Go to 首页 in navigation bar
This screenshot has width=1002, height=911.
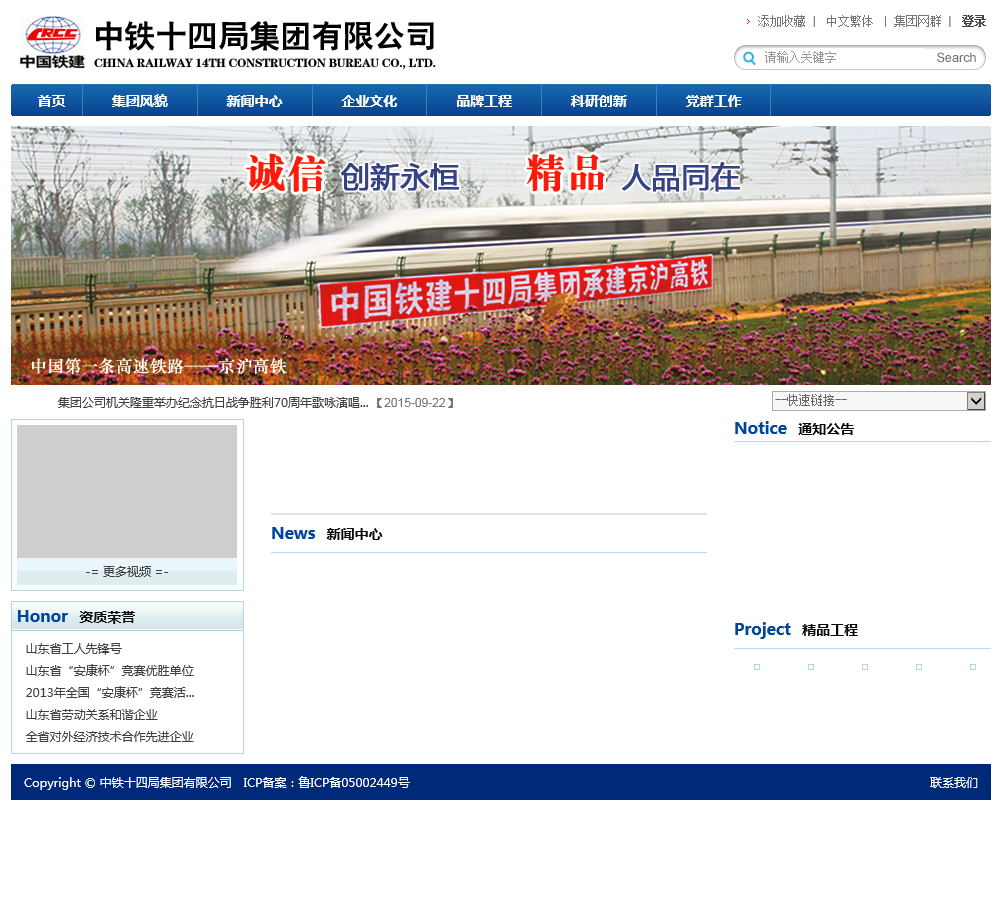pos(50,101)
